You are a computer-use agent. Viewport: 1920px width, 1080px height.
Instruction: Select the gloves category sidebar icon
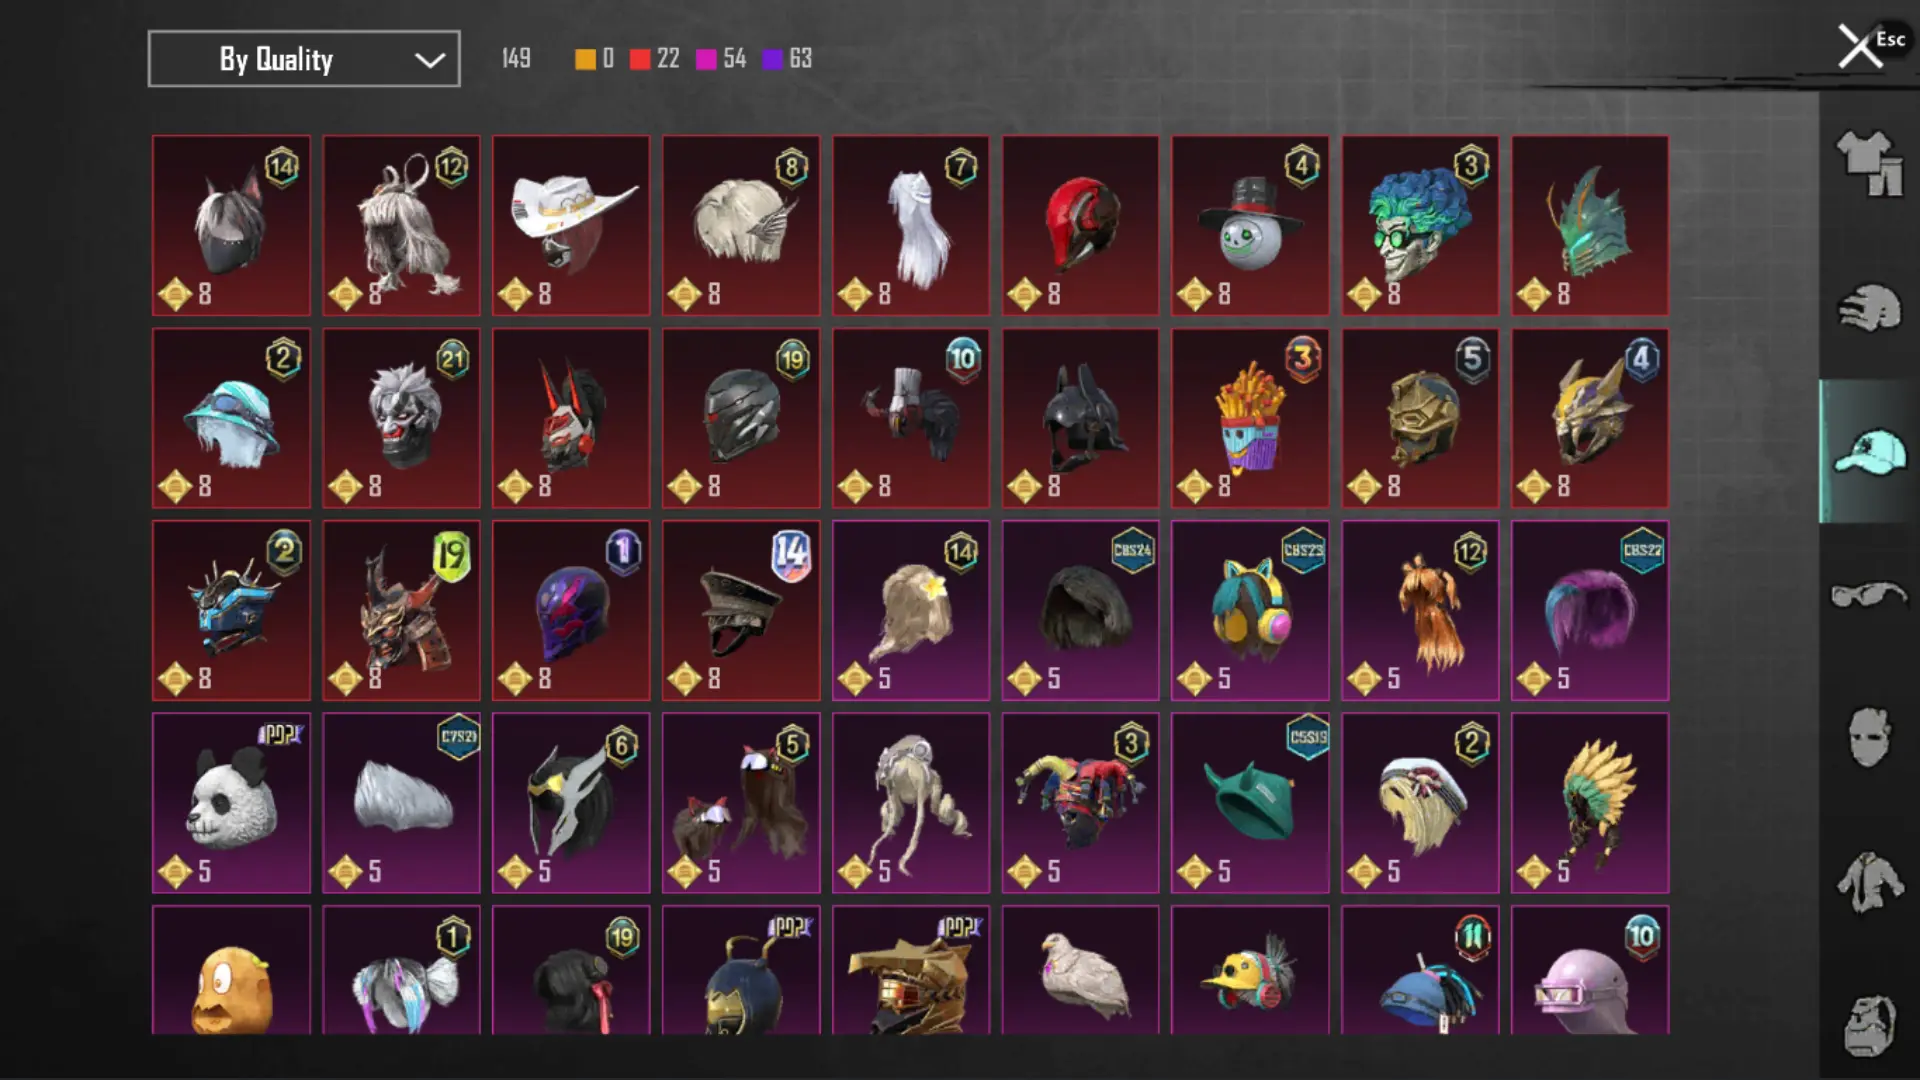coord(1868,308)
